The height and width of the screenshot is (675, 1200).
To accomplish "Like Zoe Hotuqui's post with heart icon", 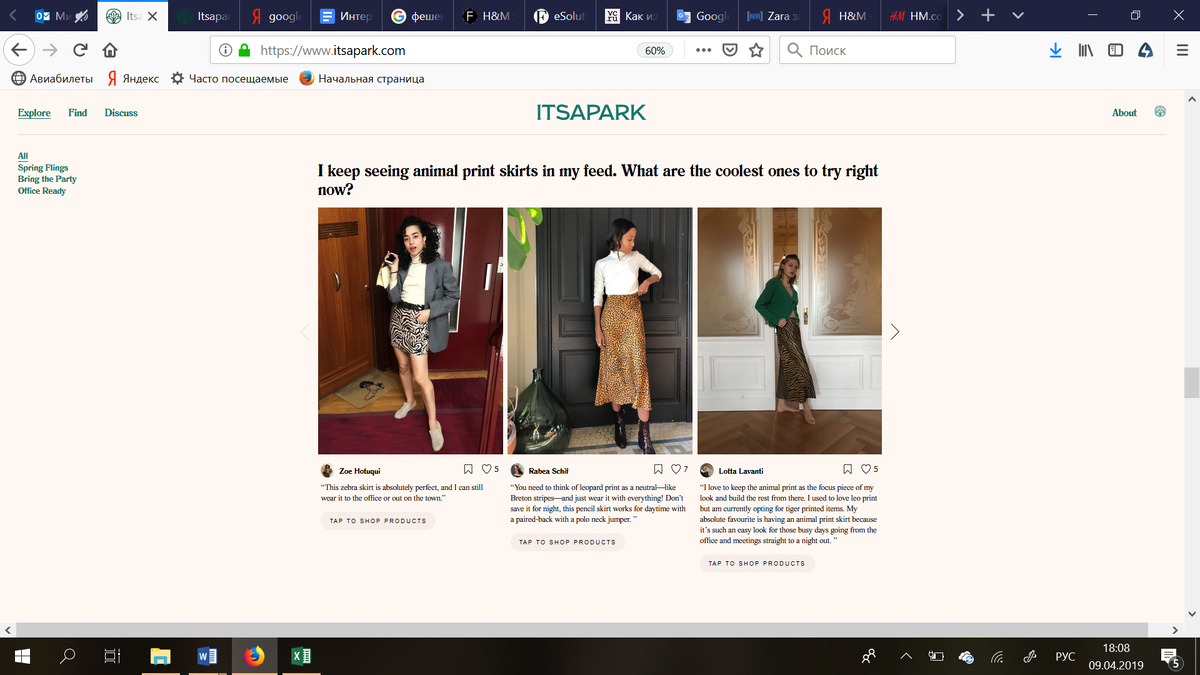I will [x=487, y=469].
